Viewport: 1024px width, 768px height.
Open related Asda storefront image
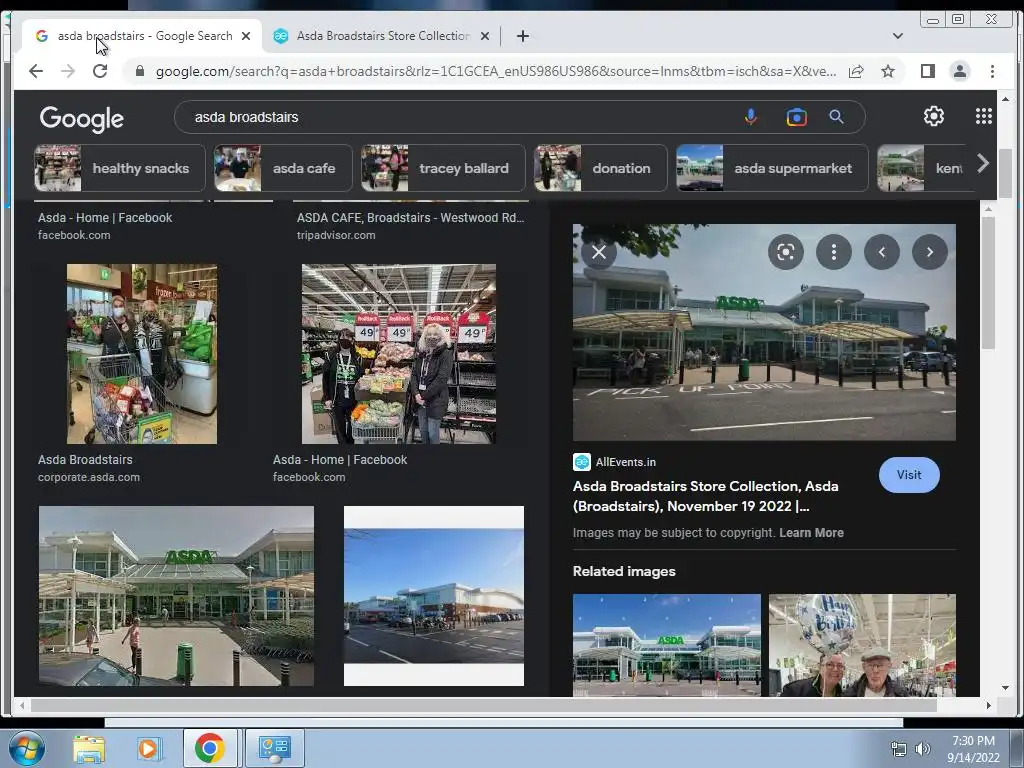click(667, 645)
